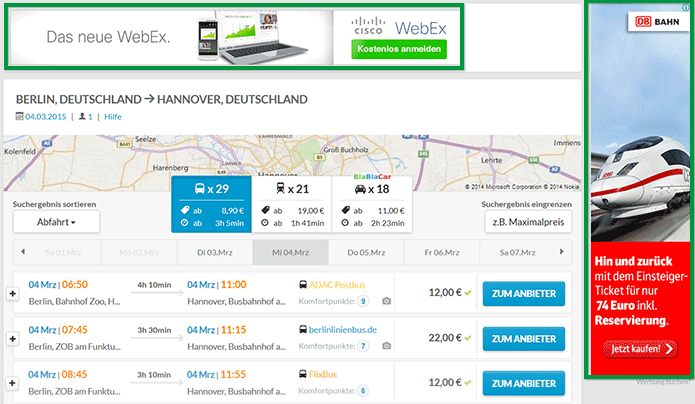Expand the 07:45 berlinlinienbus.de trip
The height and width of the screenshot is (404, 695).
[x=13, y=338]
